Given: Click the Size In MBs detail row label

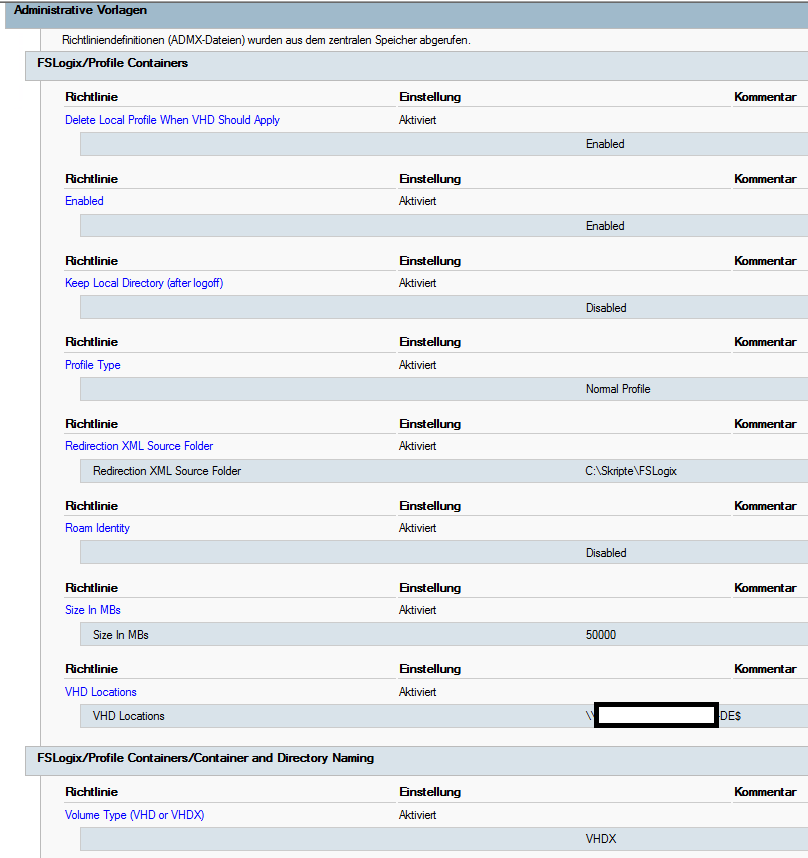Looking at the screenshot, I should [120, 635].
